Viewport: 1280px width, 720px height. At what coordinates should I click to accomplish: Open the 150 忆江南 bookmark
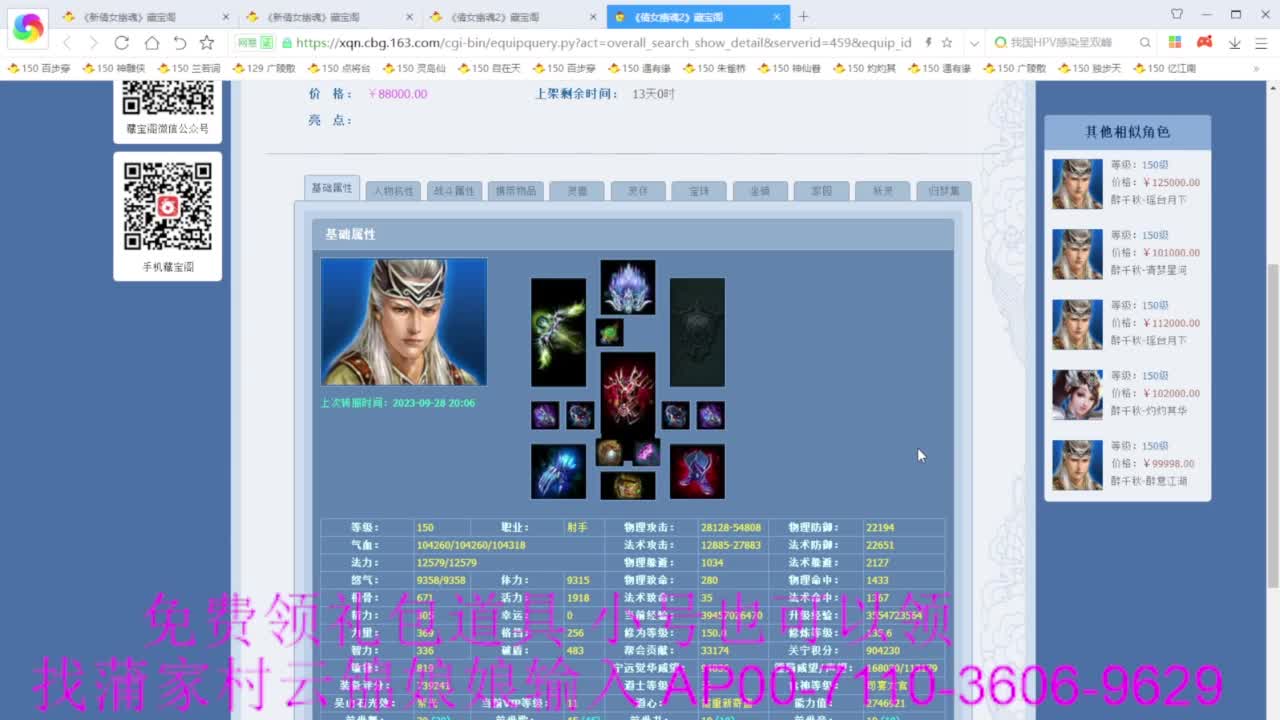click(1163, 68)
